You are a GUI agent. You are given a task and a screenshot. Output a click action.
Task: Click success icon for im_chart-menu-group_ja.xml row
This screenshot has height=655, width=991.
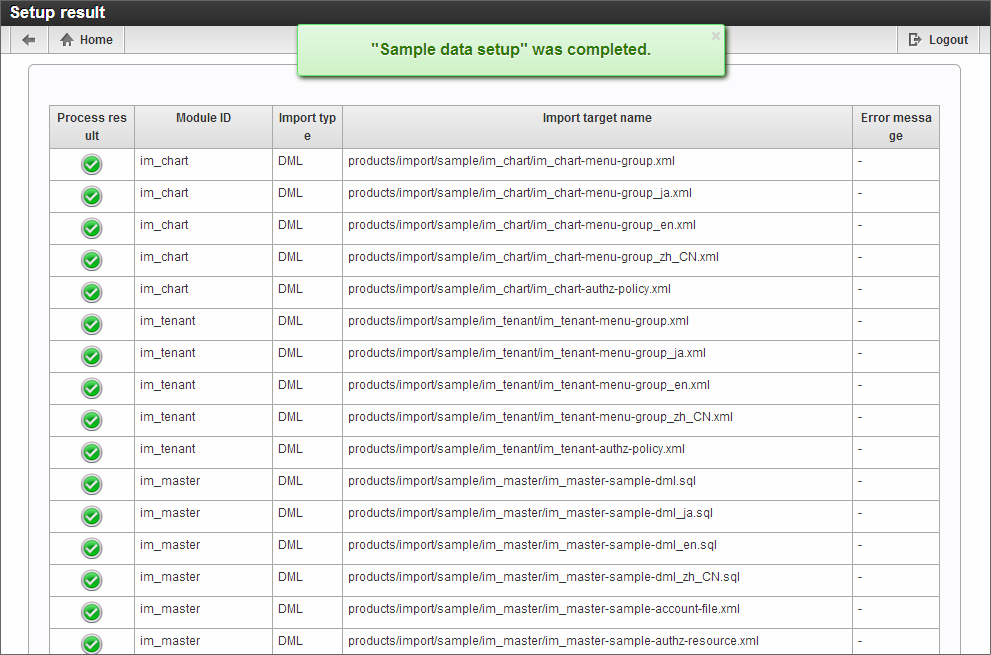pyautogui.click(x=92, y=197)
